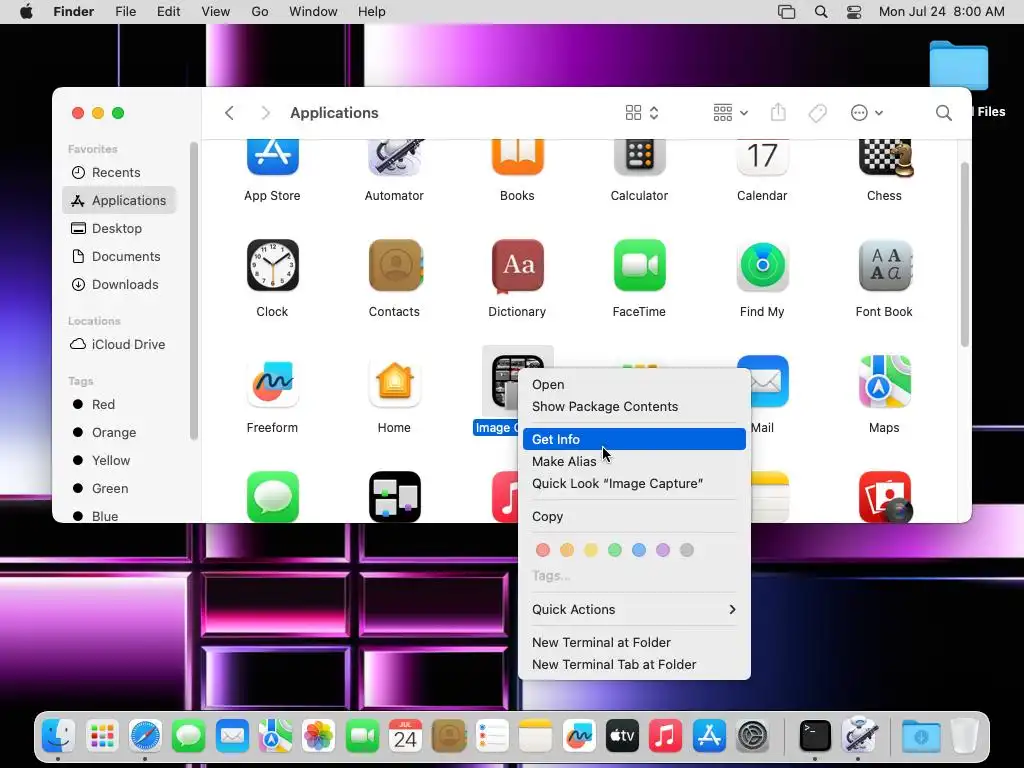
Task: Click the Applications window vertical scrollbar
Action: 965,255
